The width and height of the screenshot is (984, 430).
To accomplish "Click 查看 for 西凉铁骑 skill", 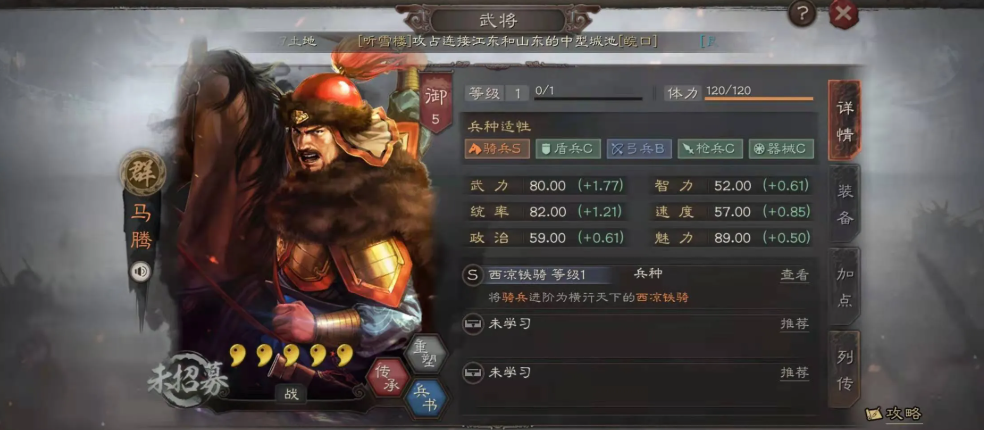I will (x=794, y=275).
